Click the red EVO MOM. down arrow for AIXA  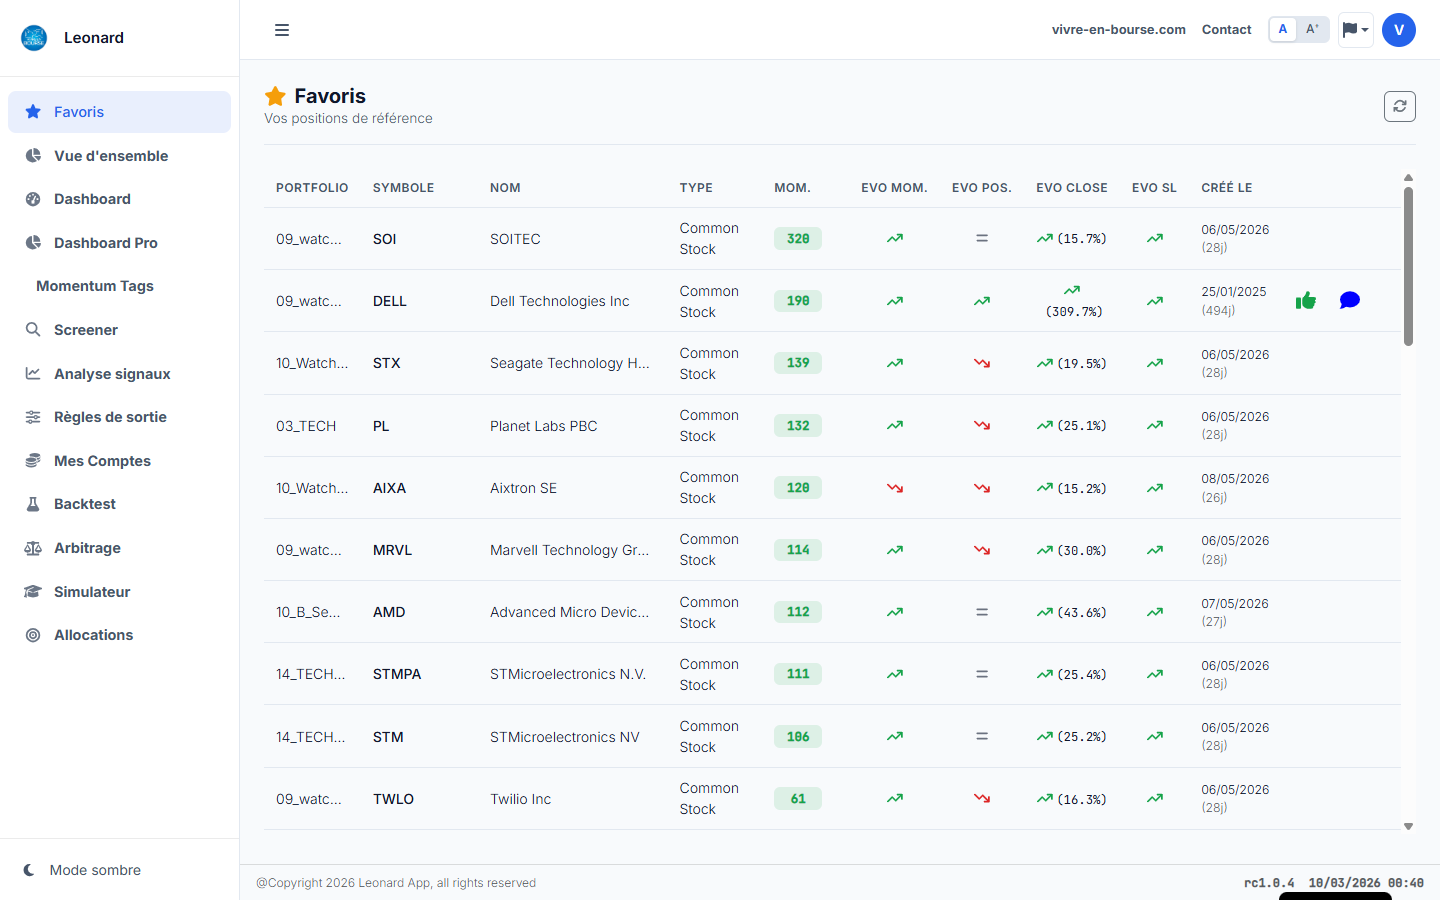[895, 488]
